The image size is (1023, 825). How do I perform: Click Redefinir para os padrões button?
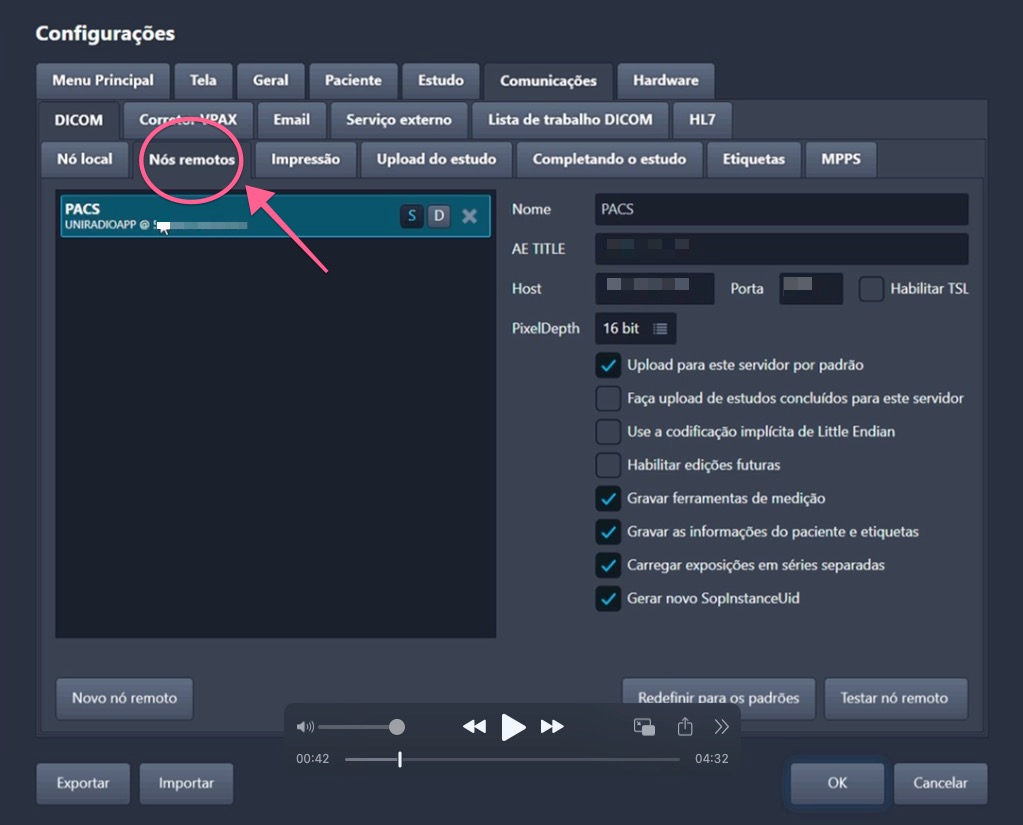pos(718,698)
